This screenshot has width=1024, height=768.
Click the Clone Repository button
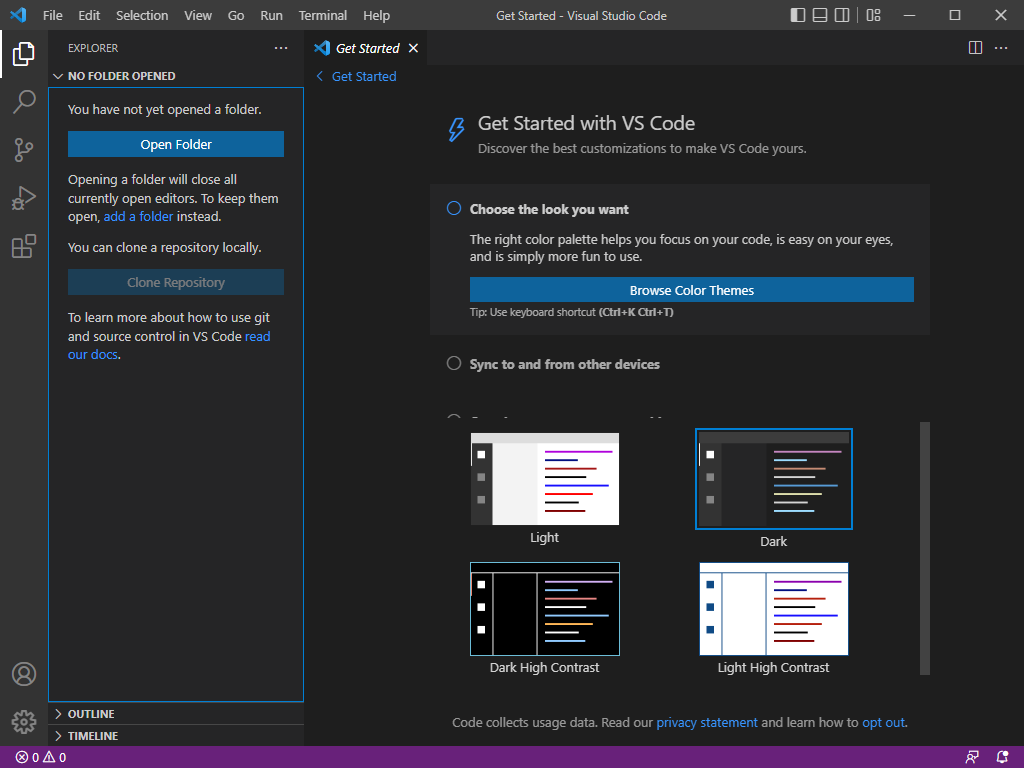pos(176,282)
